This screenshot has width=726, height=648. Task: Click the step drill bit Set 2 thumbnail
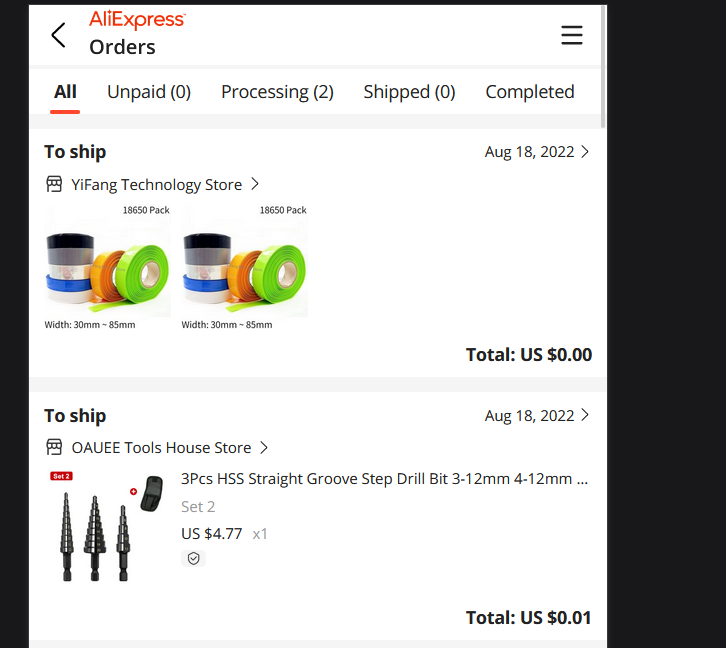click(107, 526)
